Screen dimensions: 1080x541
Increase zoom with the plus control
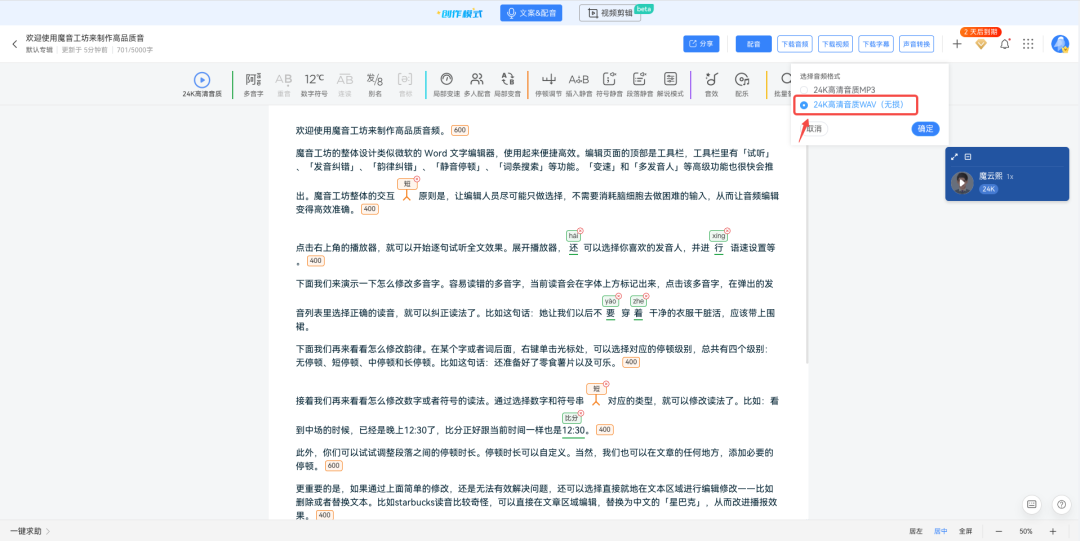(1052, 531)
